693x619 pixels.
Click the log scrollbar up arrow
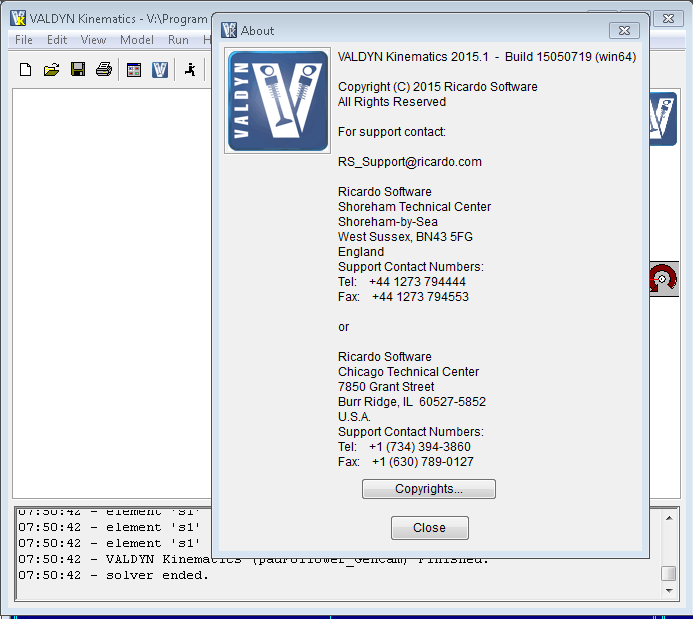point(669,518)
